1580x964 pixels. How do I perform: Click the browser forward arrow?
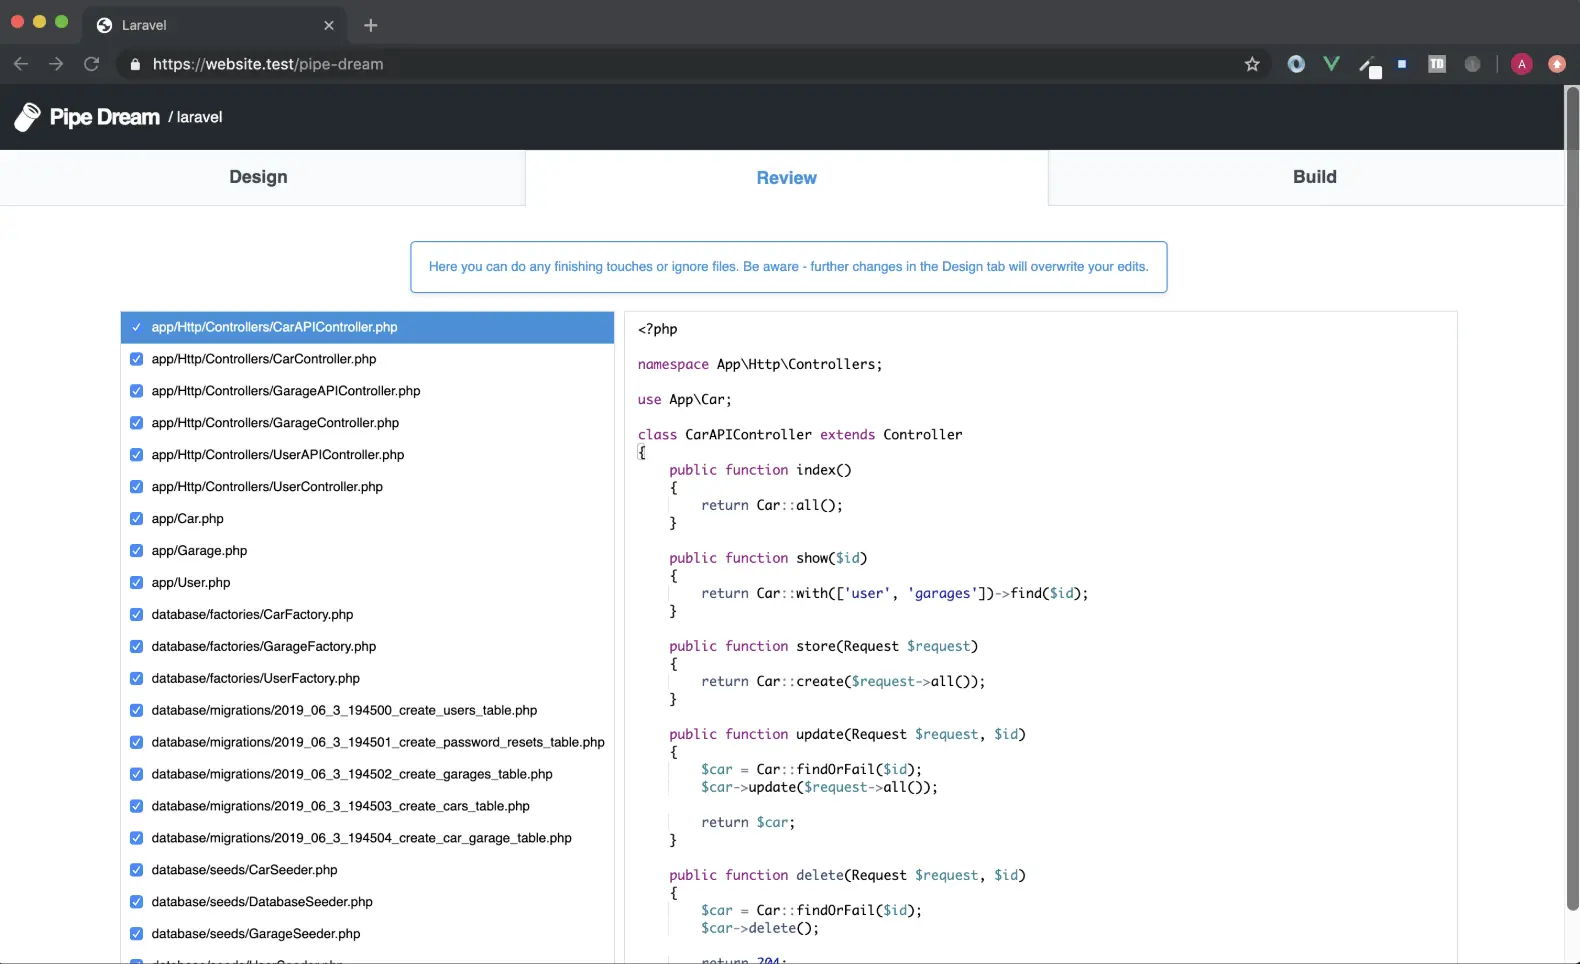tap(56, 64)
